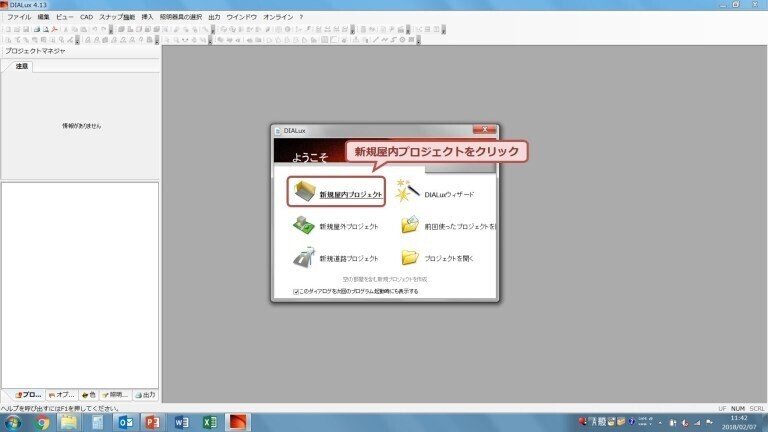The width and height of the screenshot is (768, 432).
Task: Switch to プロ... bottom tab
Action: click(28, 395)
